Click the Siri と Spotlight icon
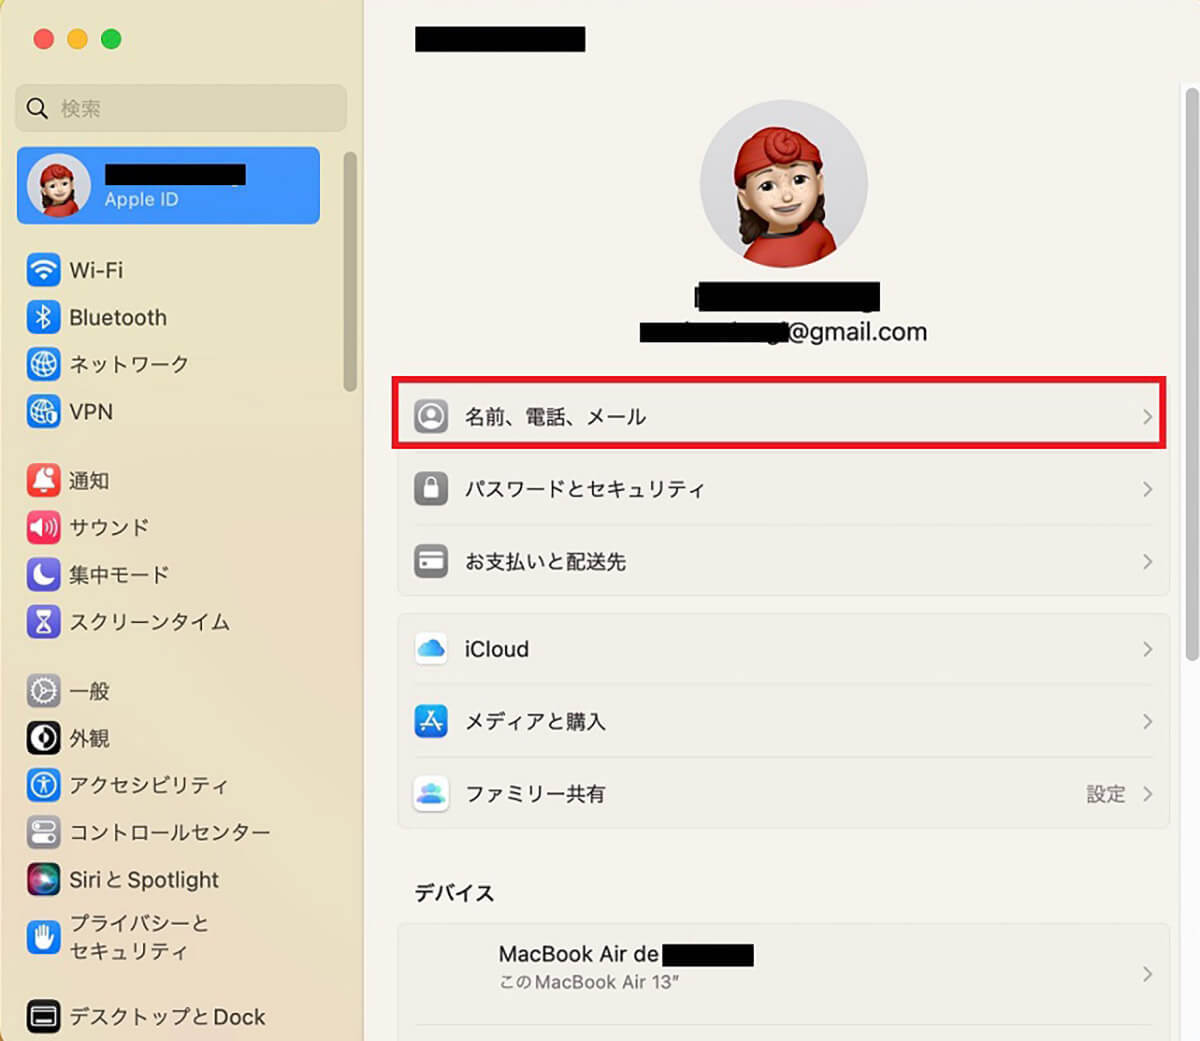 pyautogui.click(x=43, y=879)
